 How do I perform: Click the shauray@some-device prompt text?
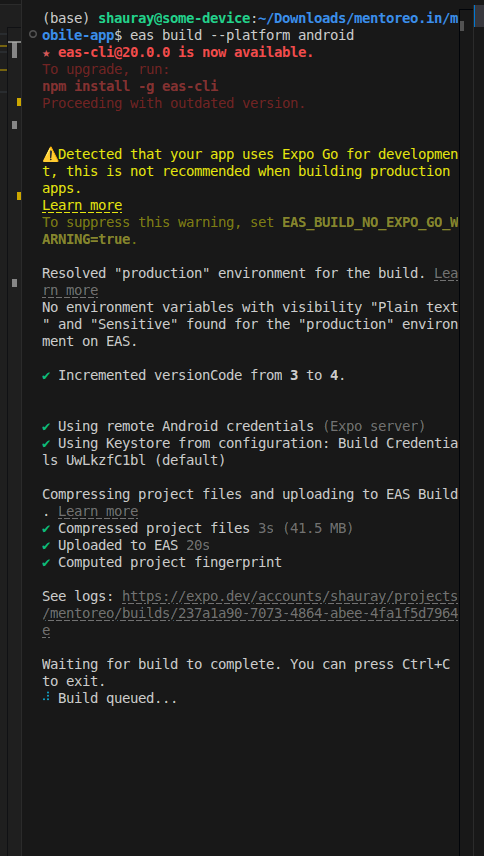point(174,19)
